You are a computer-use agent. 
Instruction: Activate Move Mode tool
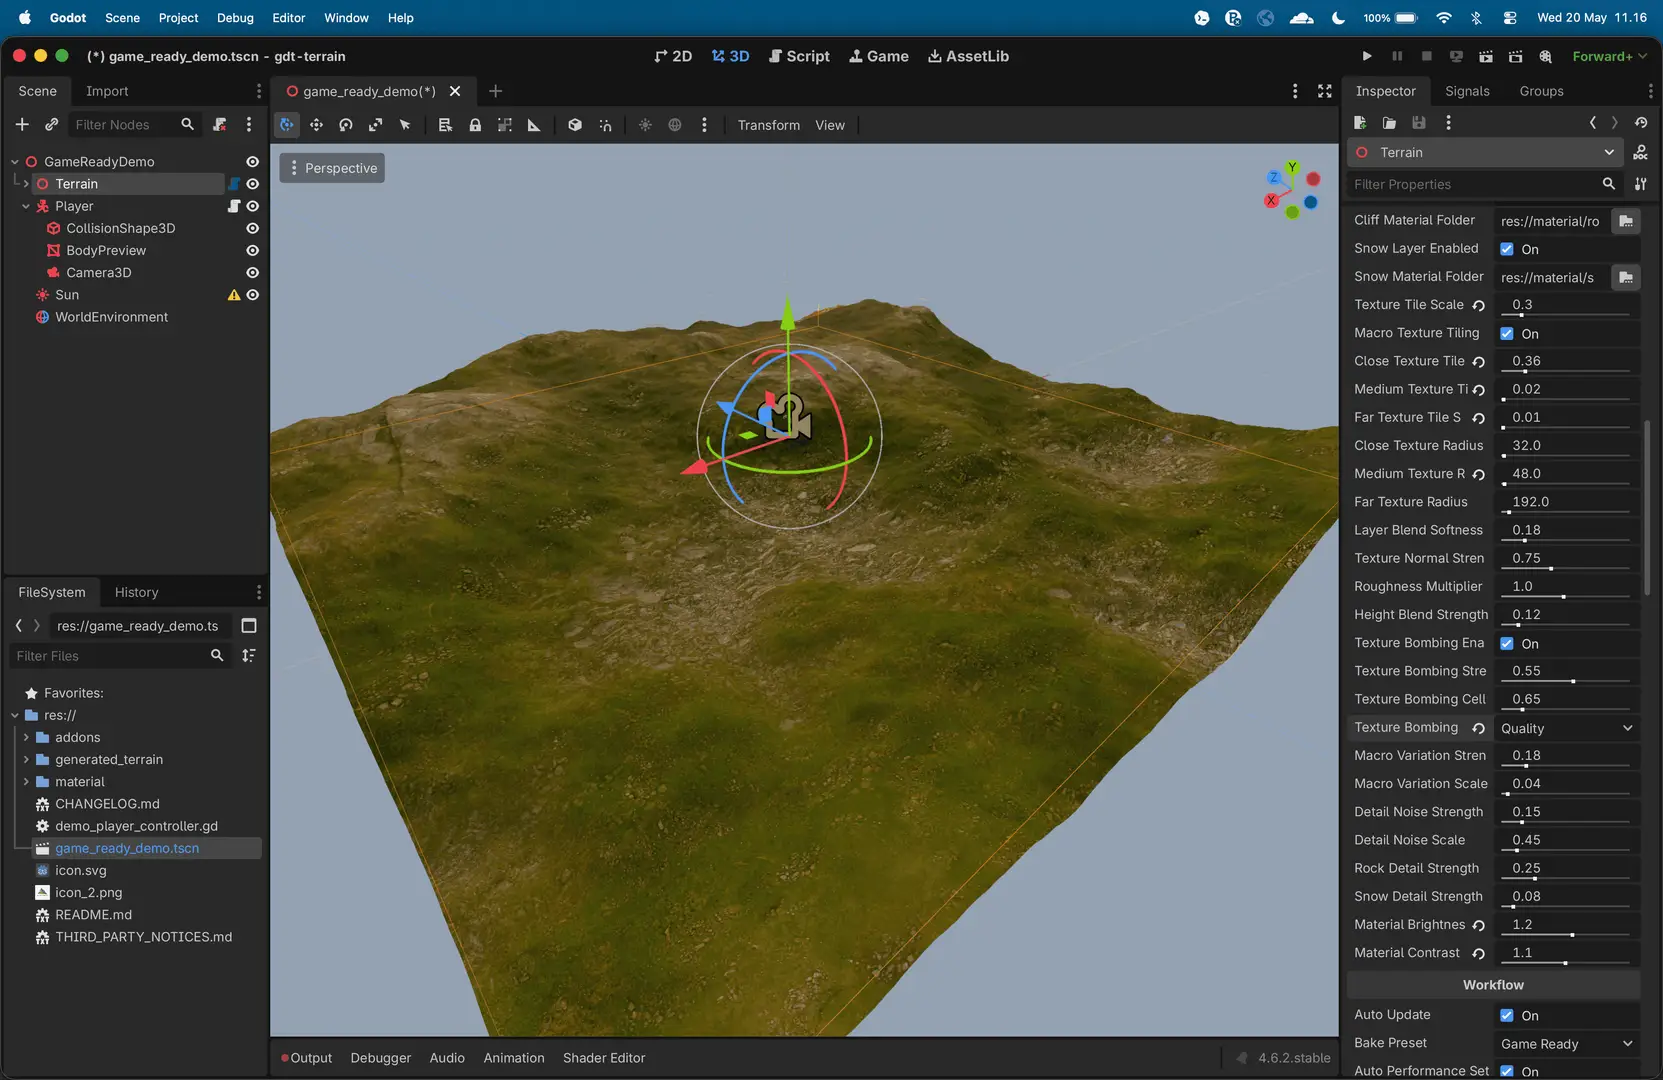[316, 125]
